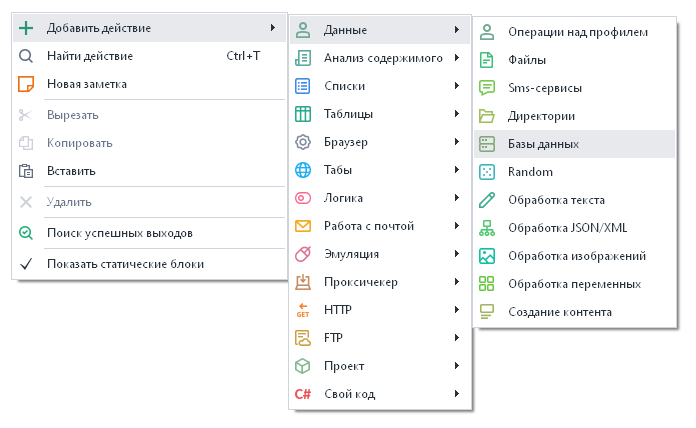Click the Browser gear icon
The height and width of the screenshot is (428, 696).
click(303, 142)
